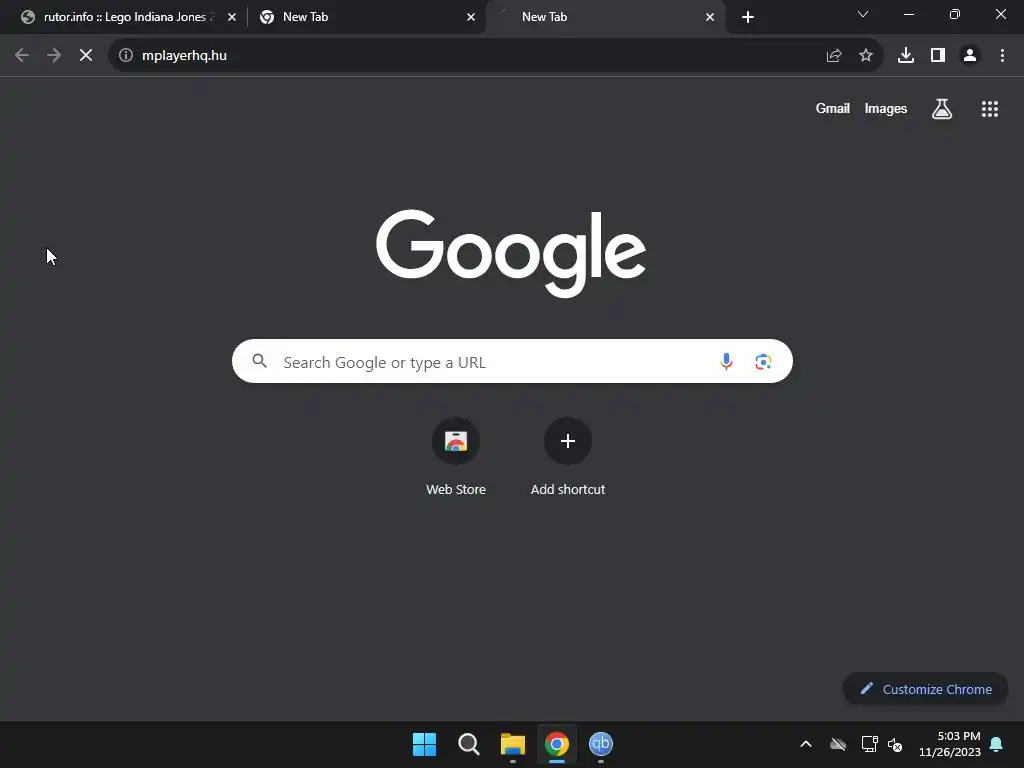Open notifications bell icon
1024x768 pixels.
click(x=996, y=744)
